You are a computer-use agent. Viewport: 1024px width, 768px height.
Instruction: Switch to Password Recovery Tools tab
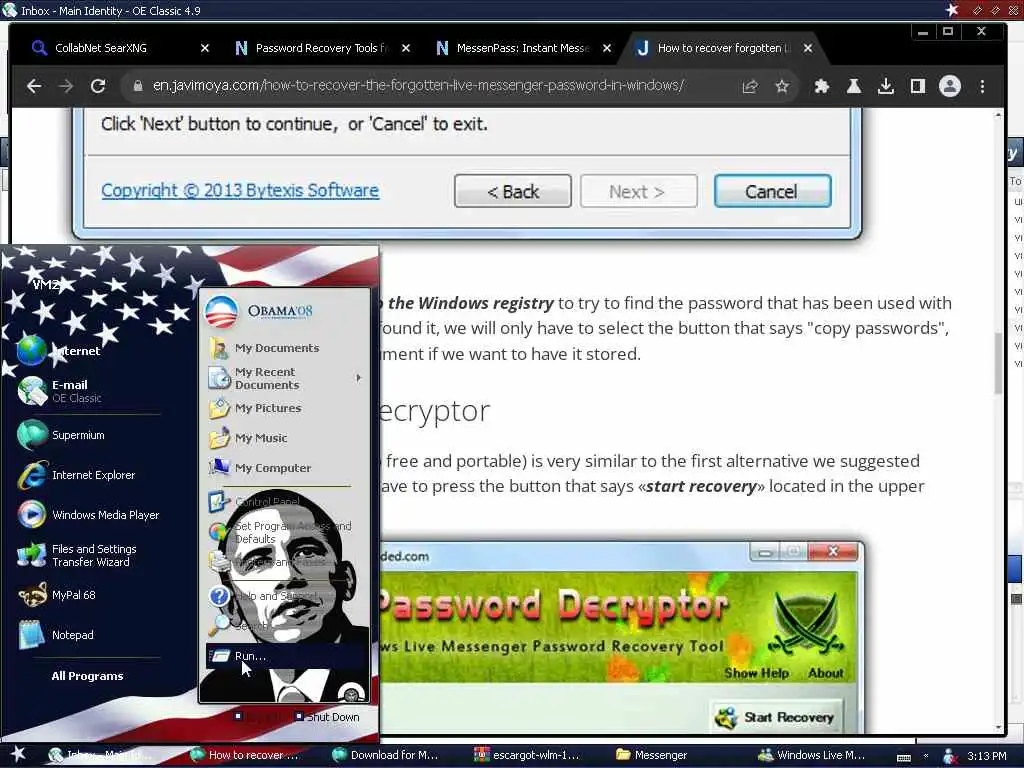coord(320,48)
